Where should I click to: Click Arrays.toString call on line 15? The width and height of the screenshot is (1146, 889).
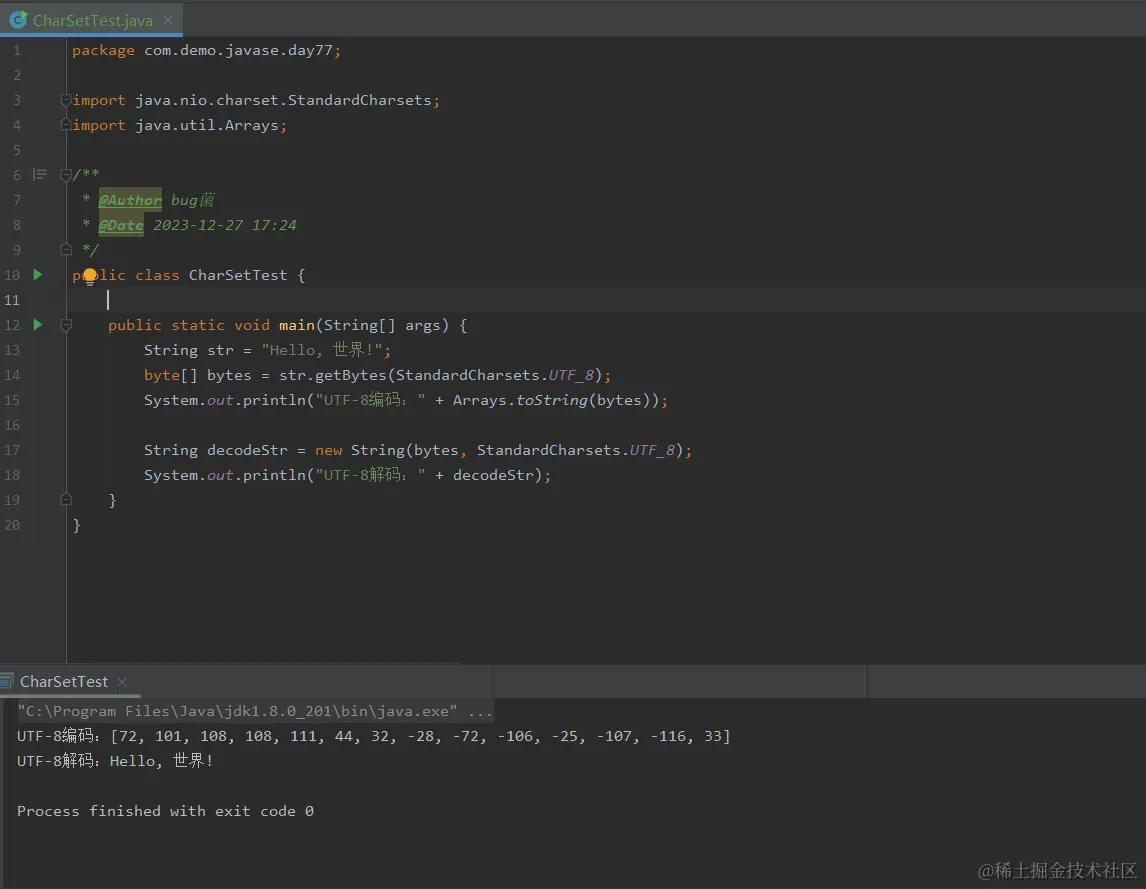(520, 400)
